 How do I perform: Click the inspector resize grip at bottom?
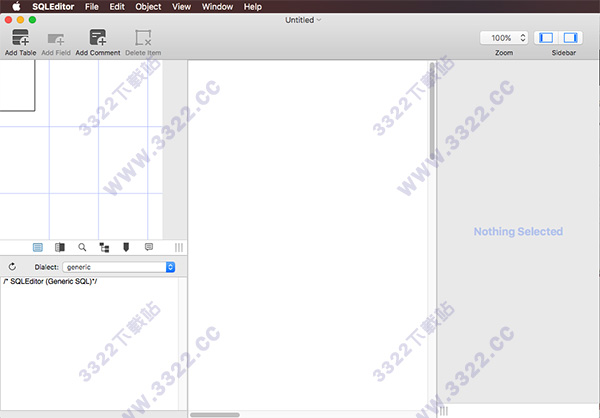point(444,411)
